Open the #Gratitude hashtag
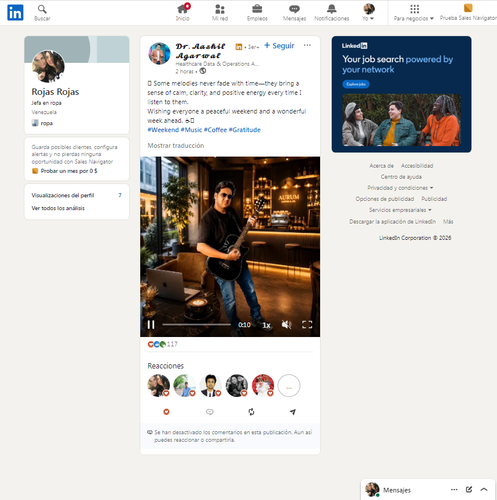 [x=244, y=130]
